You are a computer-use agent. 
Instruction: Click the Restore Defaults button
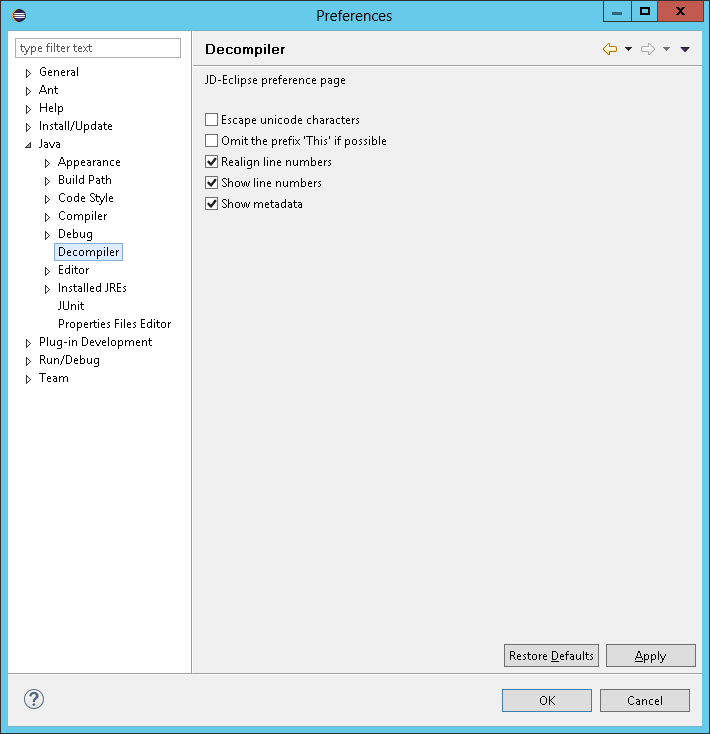tap(551, 656)
